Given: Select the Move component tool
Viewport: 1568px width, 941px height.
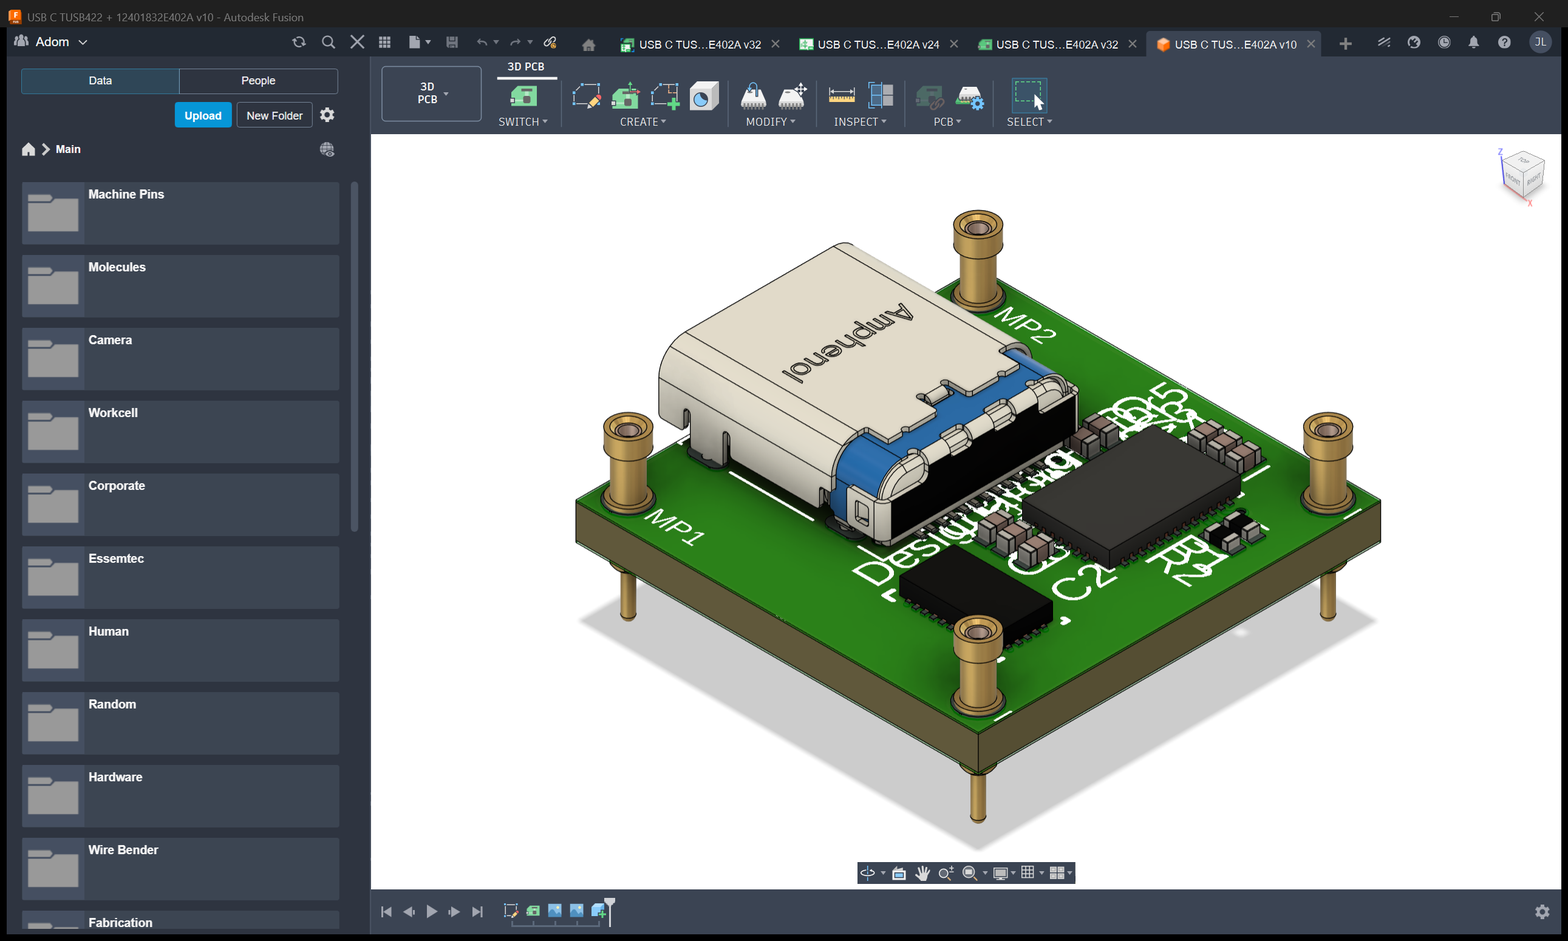Looking at the screenshot, I should point(792,96).
